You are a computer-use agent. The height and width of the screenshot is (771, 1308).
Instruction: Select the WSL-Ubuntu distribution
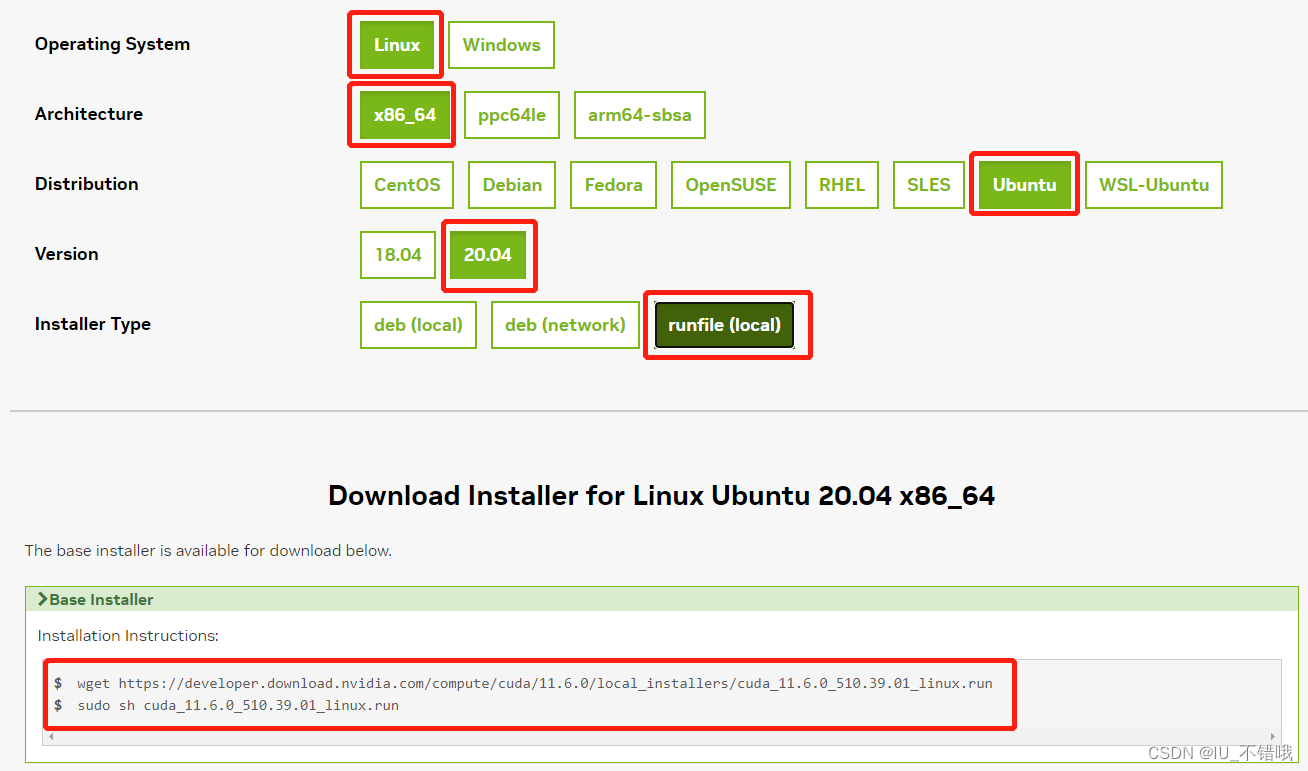coord(1154,185)
